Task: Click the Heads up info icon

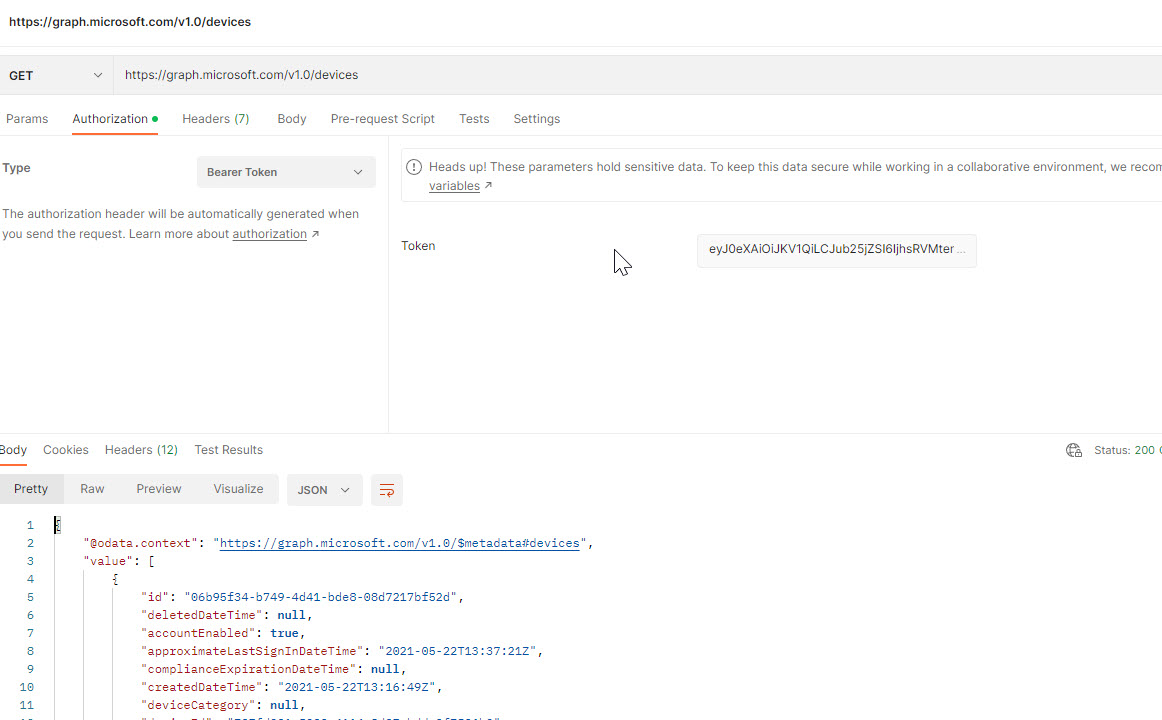Action: pyautogui.click(x=413, y=167)
